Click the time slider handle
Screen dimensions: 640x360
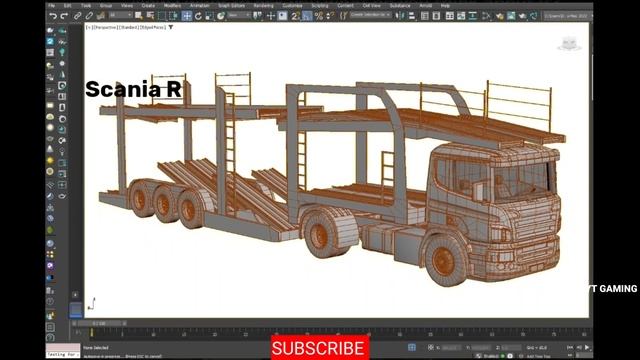click(99, 323)
